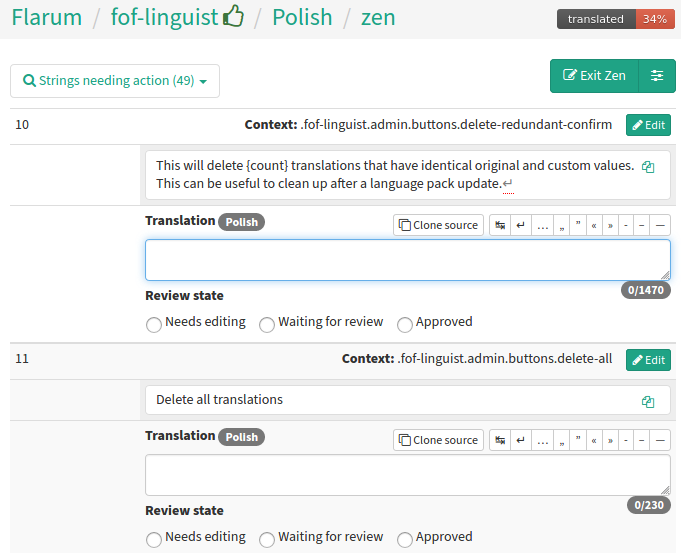Click Edit button for delete-redundant-confirm string

(648, 125)
